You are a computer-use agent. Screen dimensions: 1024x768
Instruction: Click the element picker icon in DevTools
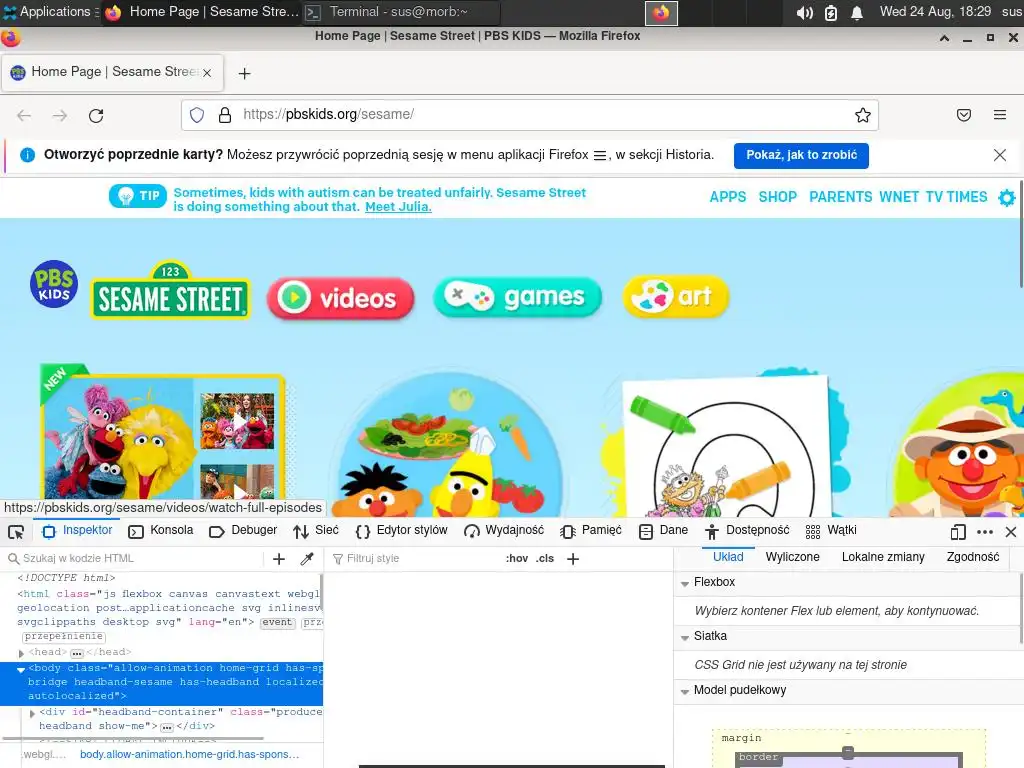[16, 532]
